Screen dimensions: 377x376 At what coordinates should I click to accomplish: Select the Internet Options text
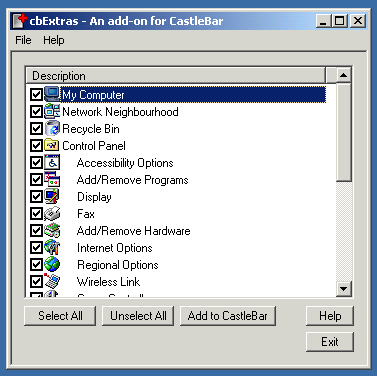[x=115, y=248]
